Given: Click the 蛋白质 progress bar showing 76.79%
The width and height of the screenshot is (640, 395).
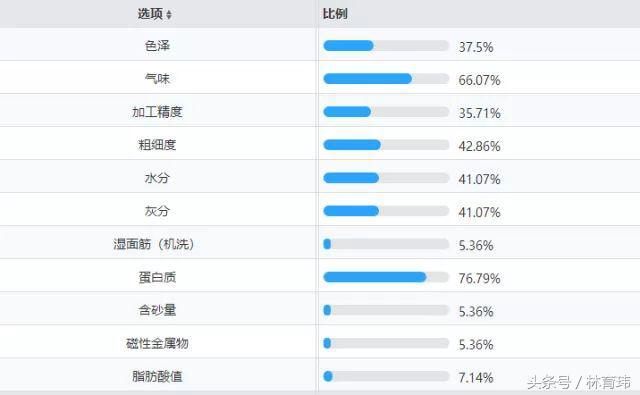Looking at the screenshot, I should [x=386, y=277].
